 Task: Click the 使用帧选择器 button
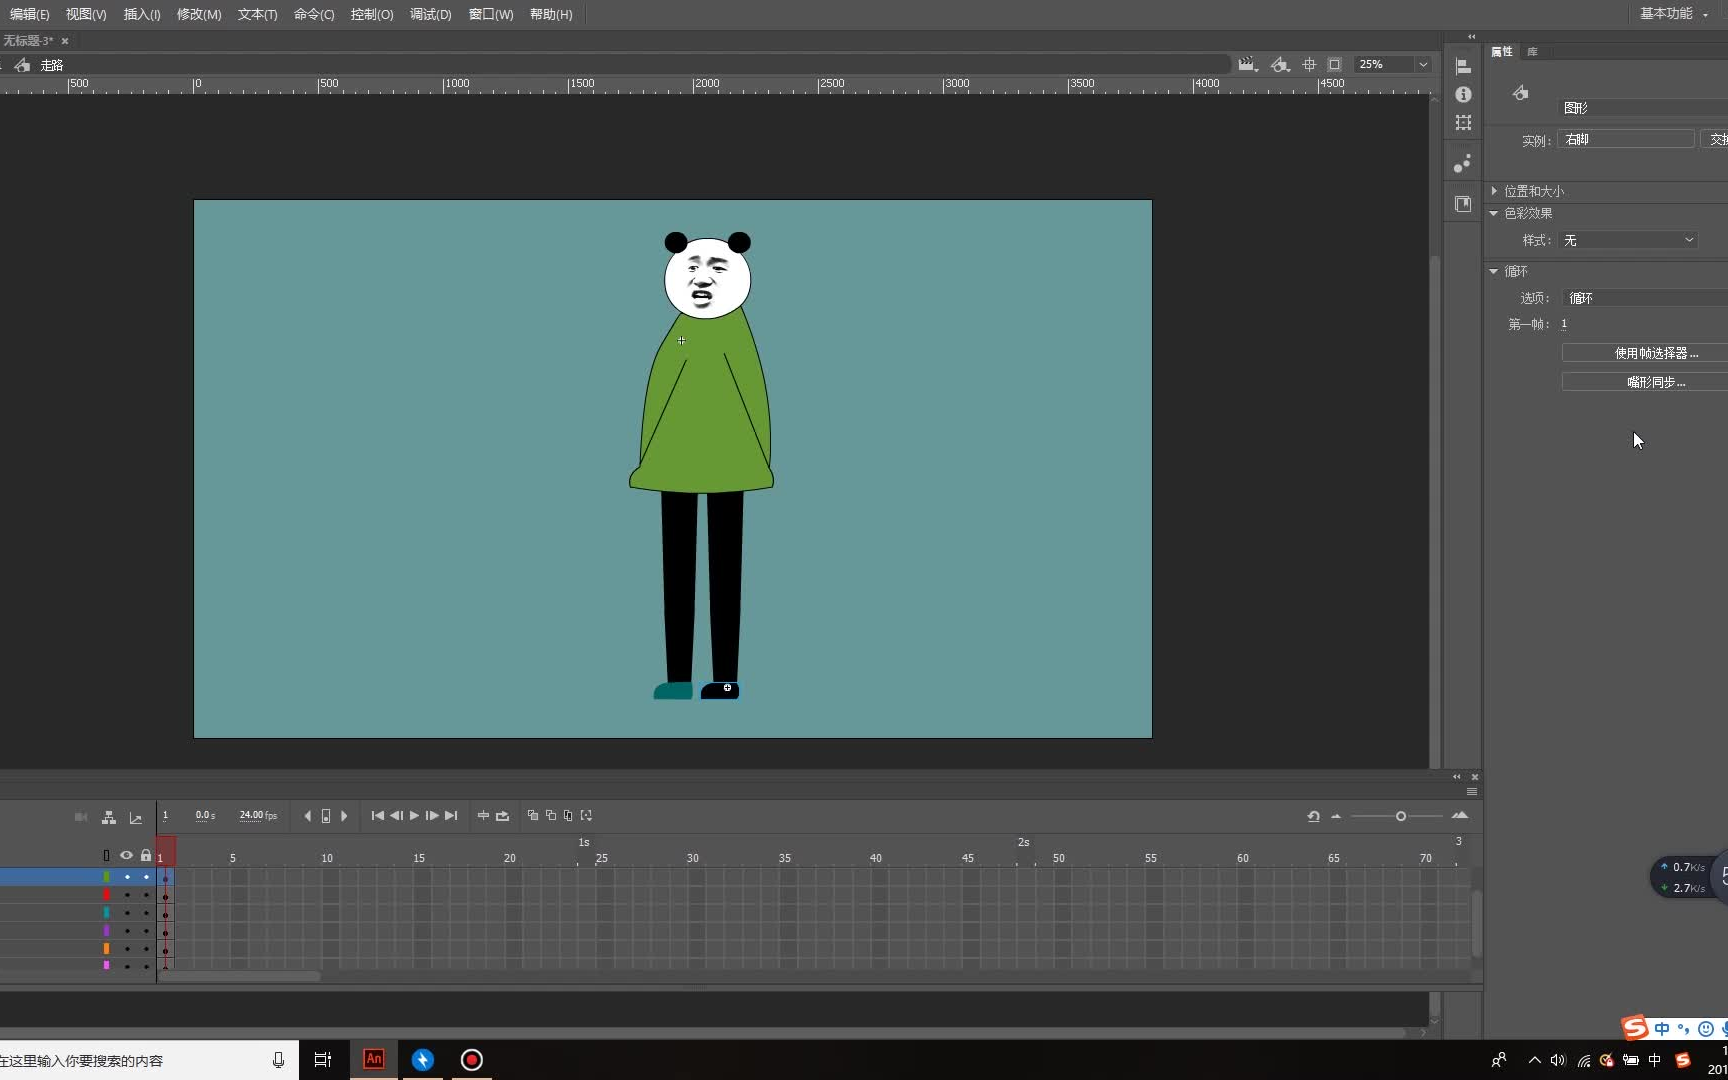(1655, 353)
